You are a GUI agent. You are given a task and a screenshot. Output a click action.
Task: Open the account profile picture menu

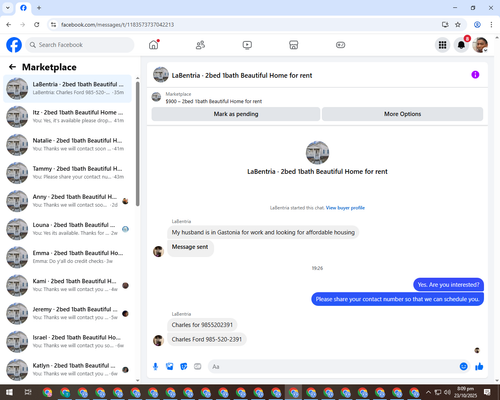click(x=480, y=45)
